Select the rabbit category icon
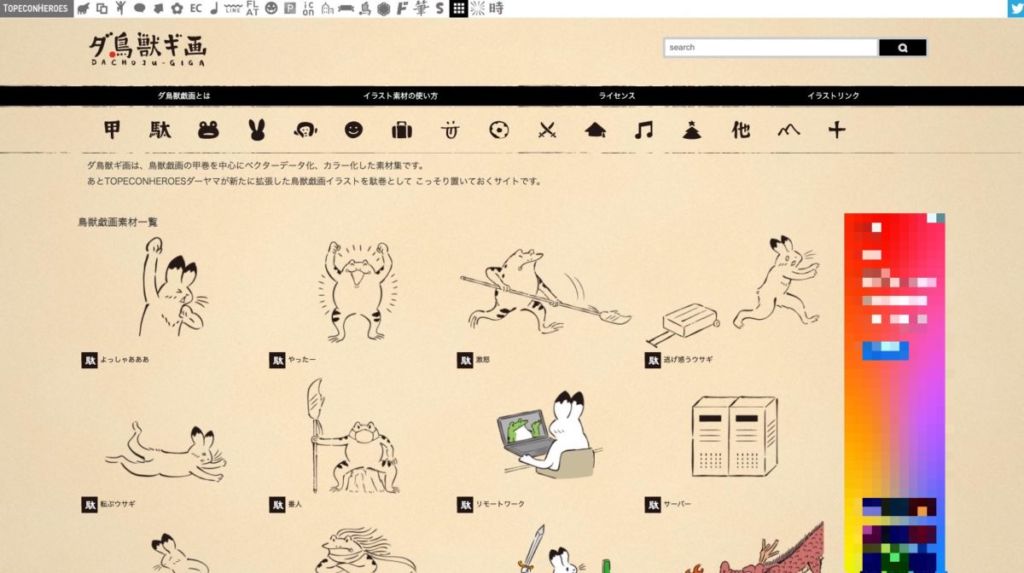Image resolution: width=1024 pixels, height=573 pixels. (257, 130)
